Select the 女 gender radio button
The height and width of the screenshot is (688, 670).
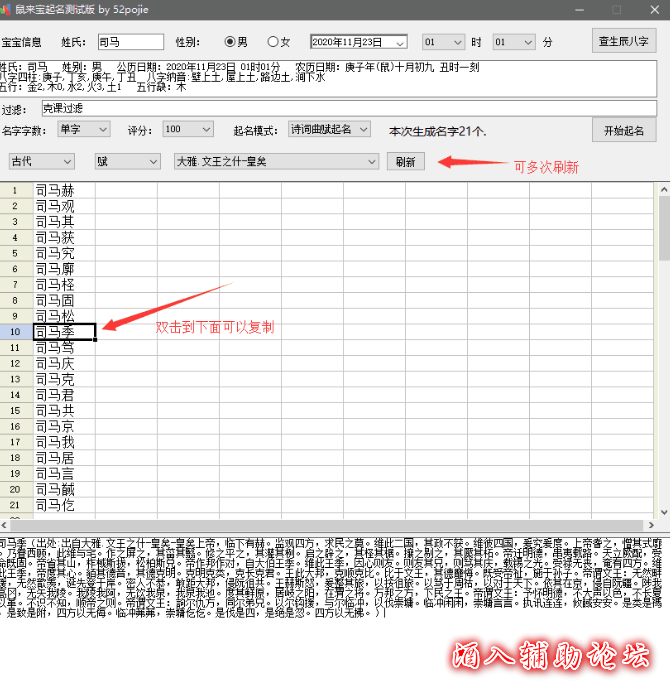pyautogui.click(x=273, y=42)
